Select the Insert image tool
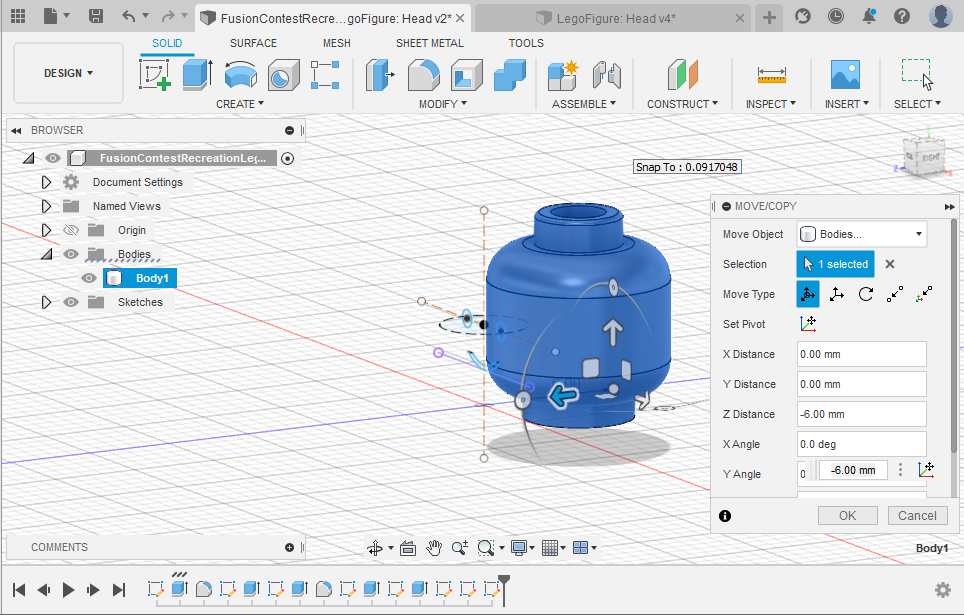964x615 pixels. coord(845,75)
